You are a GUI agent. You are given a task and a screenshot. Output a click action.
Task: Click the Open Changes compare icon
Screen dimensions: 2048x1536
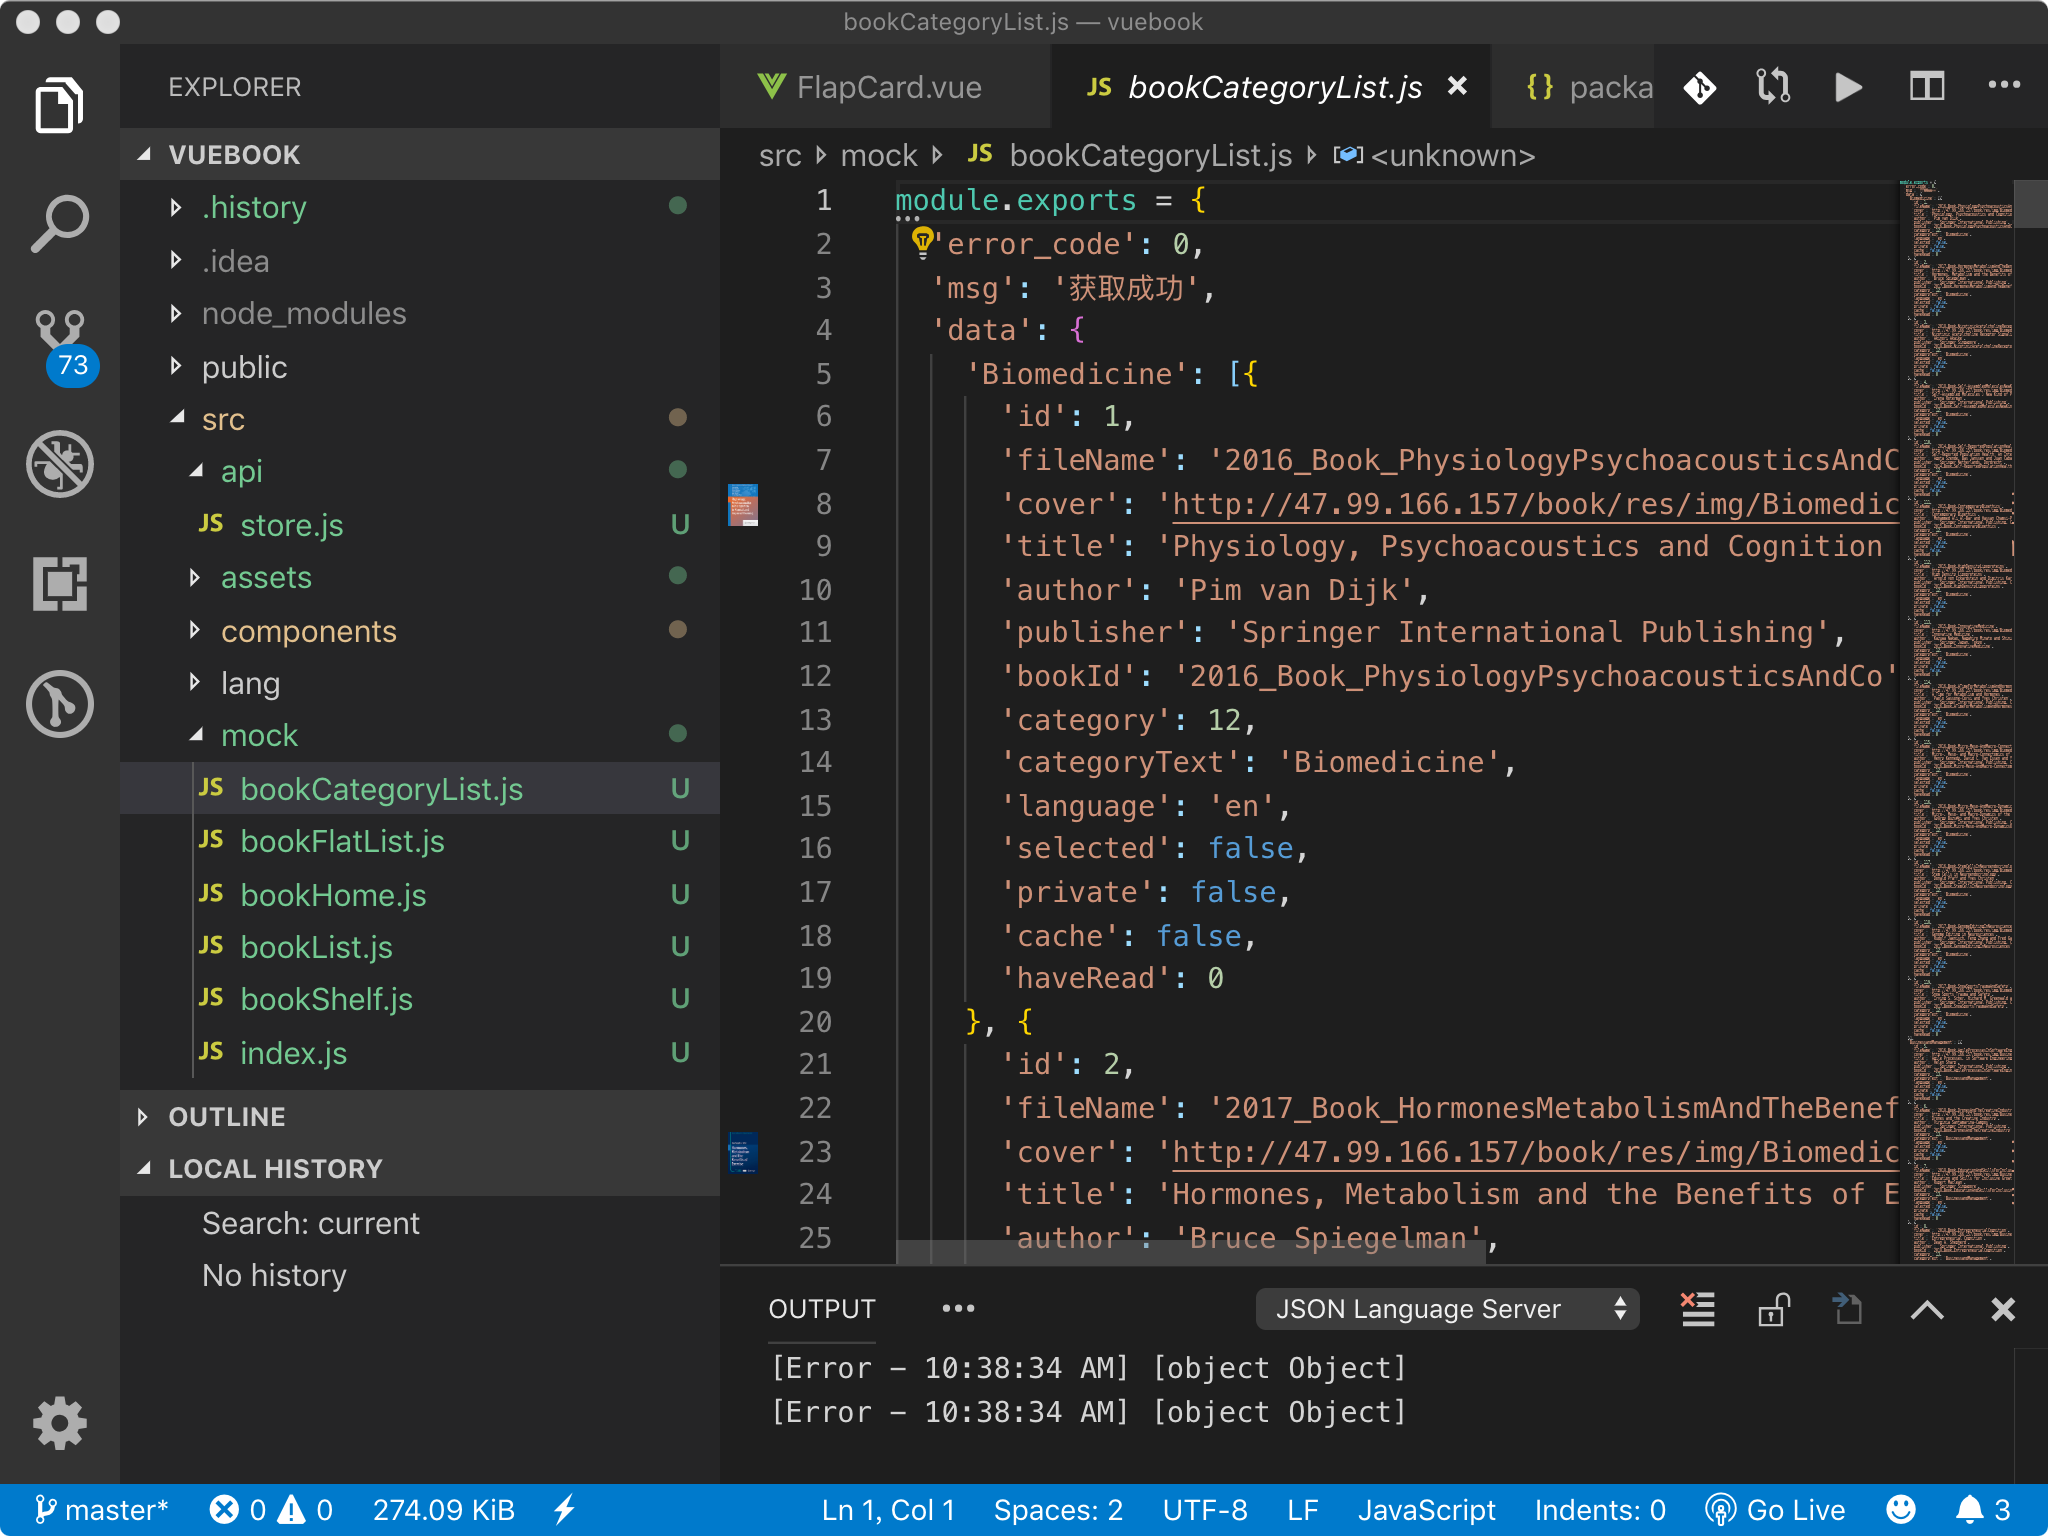[1773, 87]
